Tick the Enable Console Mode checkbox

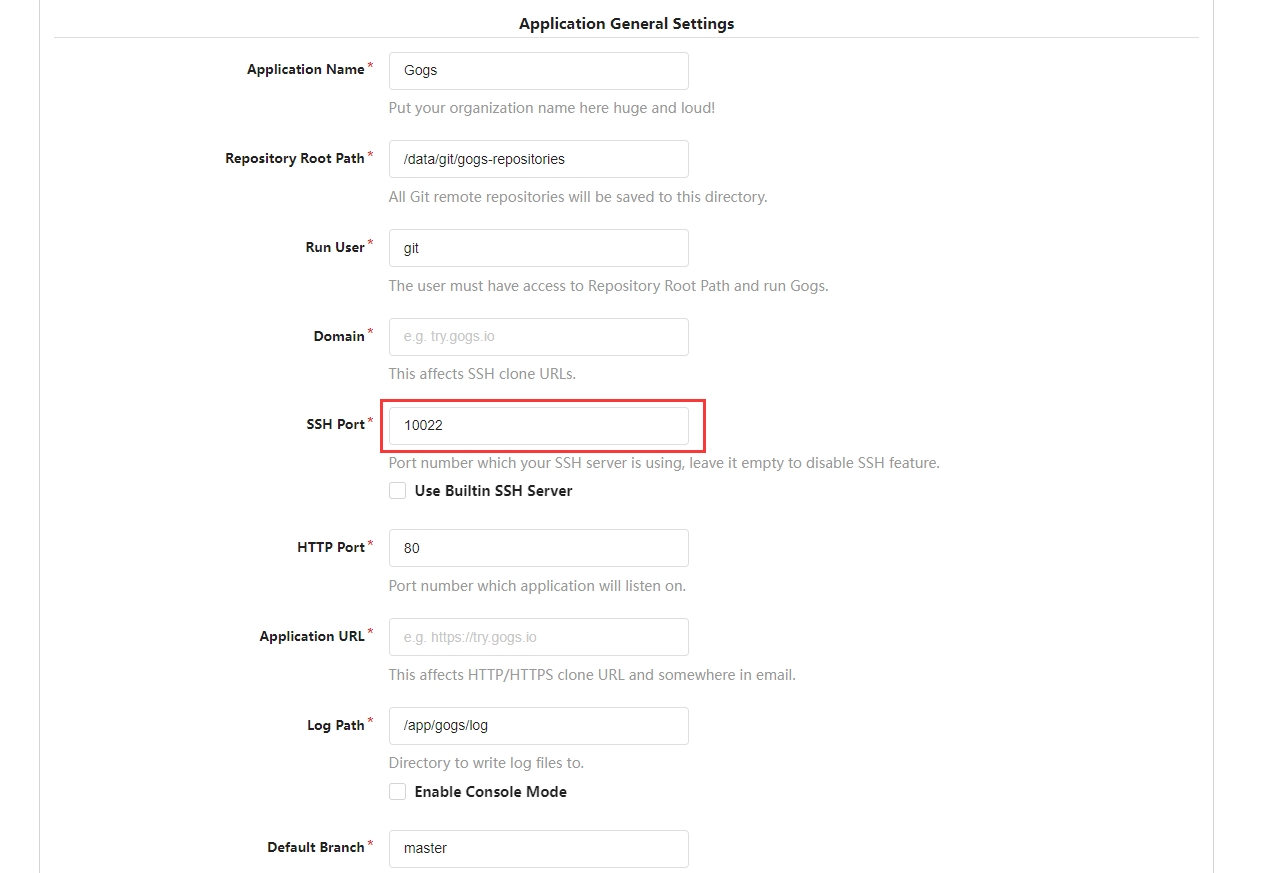click(398, 792)
